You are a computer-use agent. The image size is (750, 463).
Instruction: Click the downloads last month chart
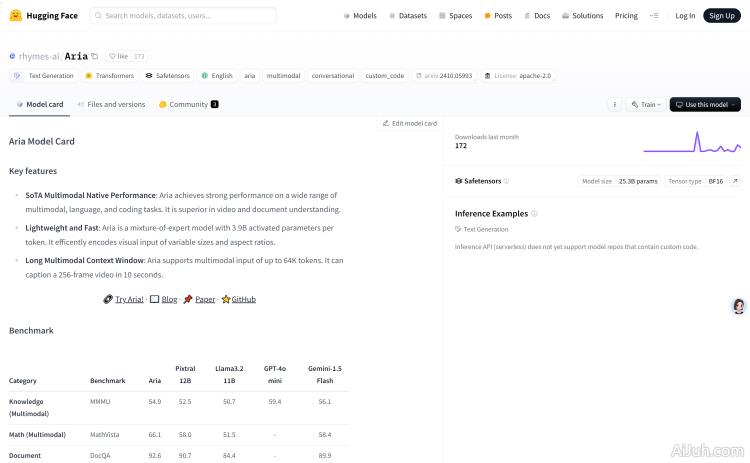692,143
